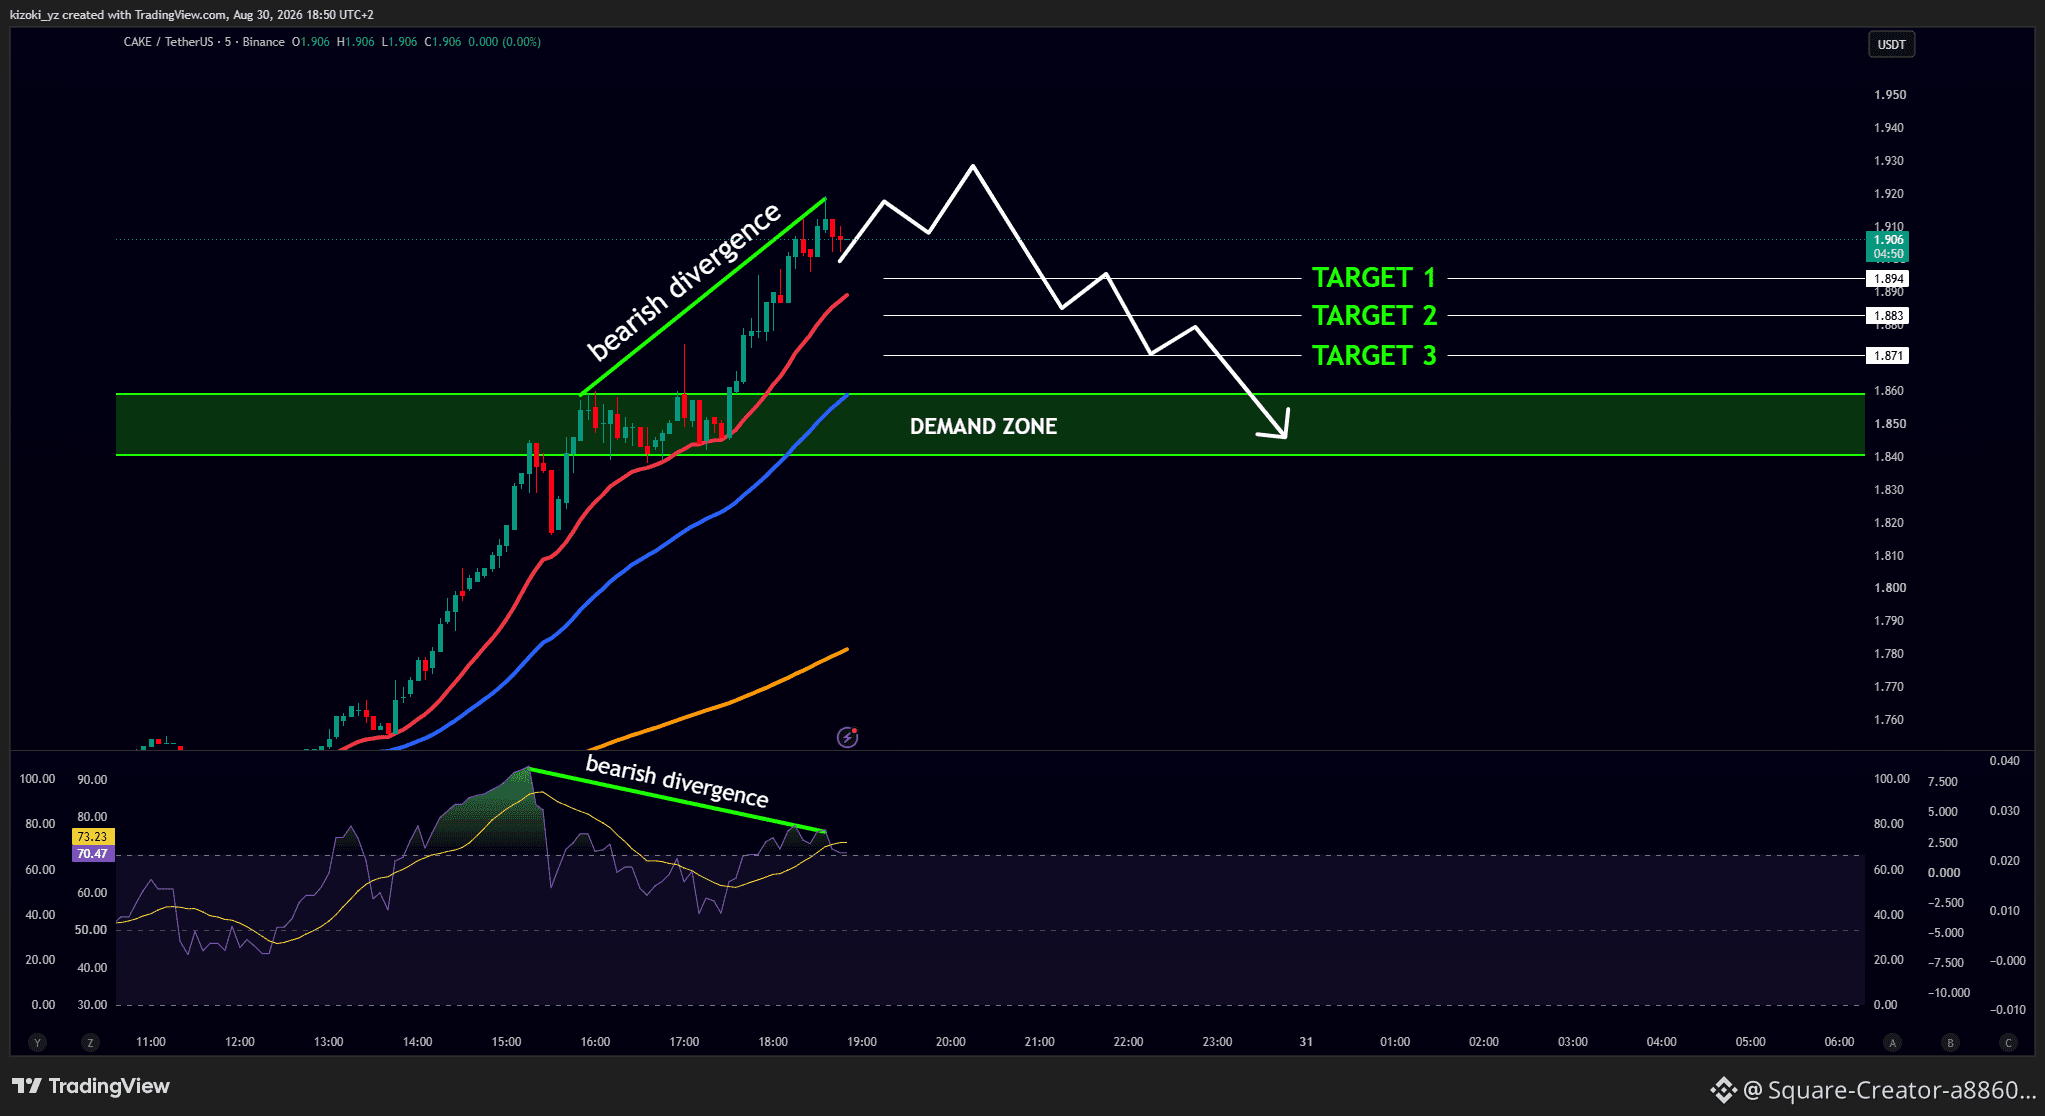Click the 11:00 time axis label
The height and width of the screenshot is (1116, 2045).
coord(151,1042)
